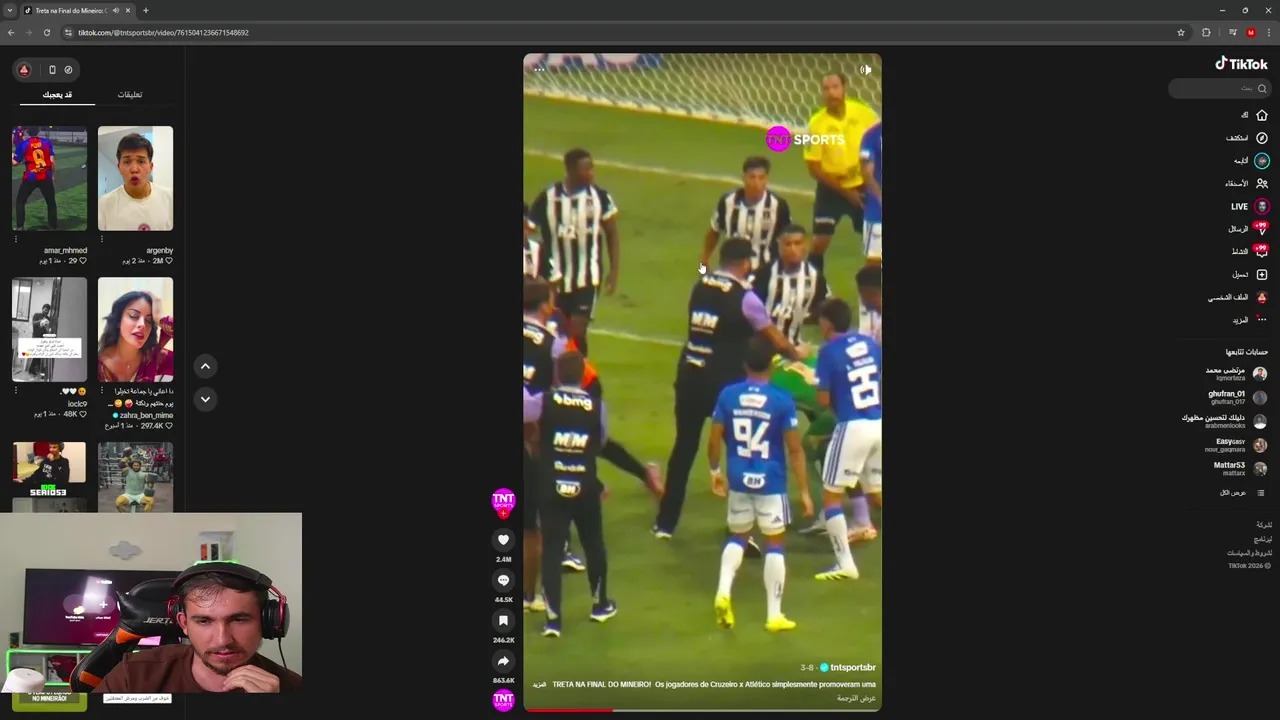Go to previous video with up chevron
Viewport: 1280px width, 720px height.
tap(205, 366)
